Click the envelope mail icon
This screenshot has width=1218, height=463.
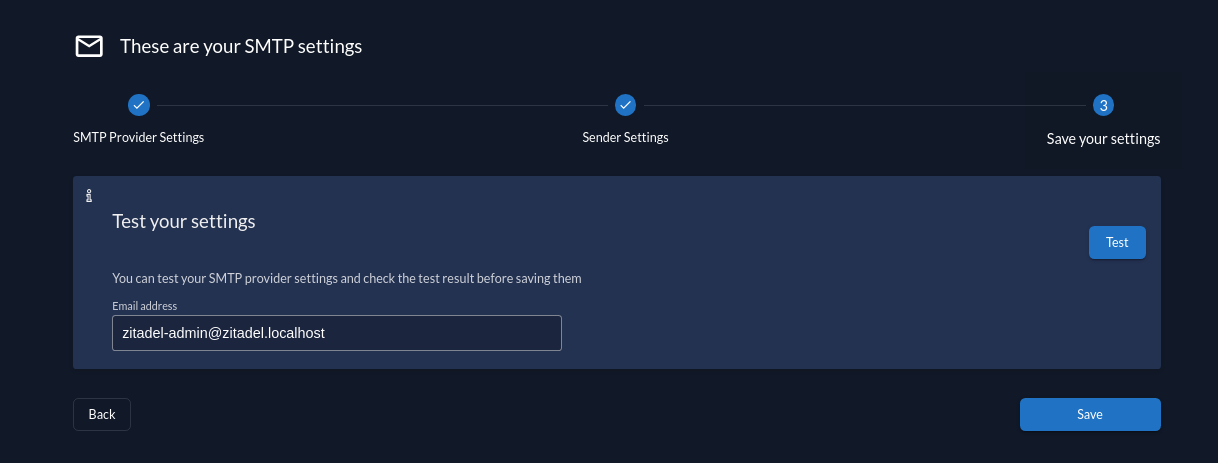[x=90, y=46]
